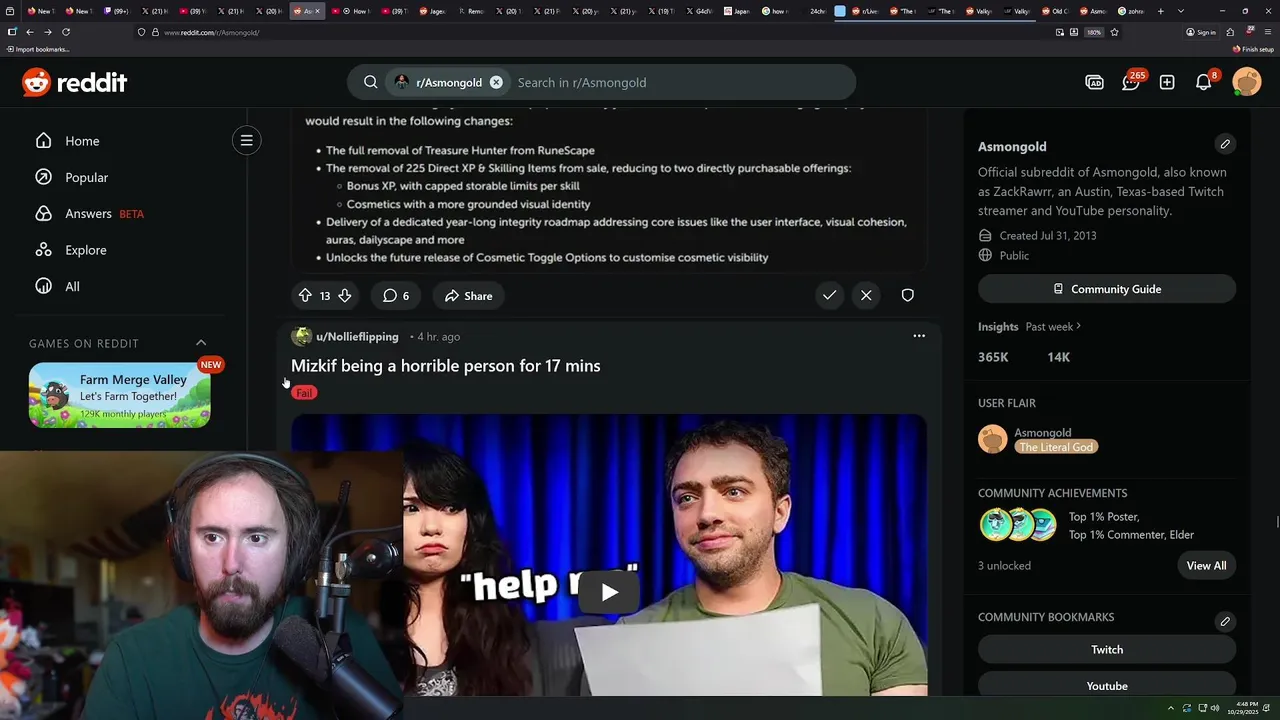The width and height of the screenshot is (1280, 720).
Task: Open the Farm Merge Valley game card
Action: tap(119, 394)
